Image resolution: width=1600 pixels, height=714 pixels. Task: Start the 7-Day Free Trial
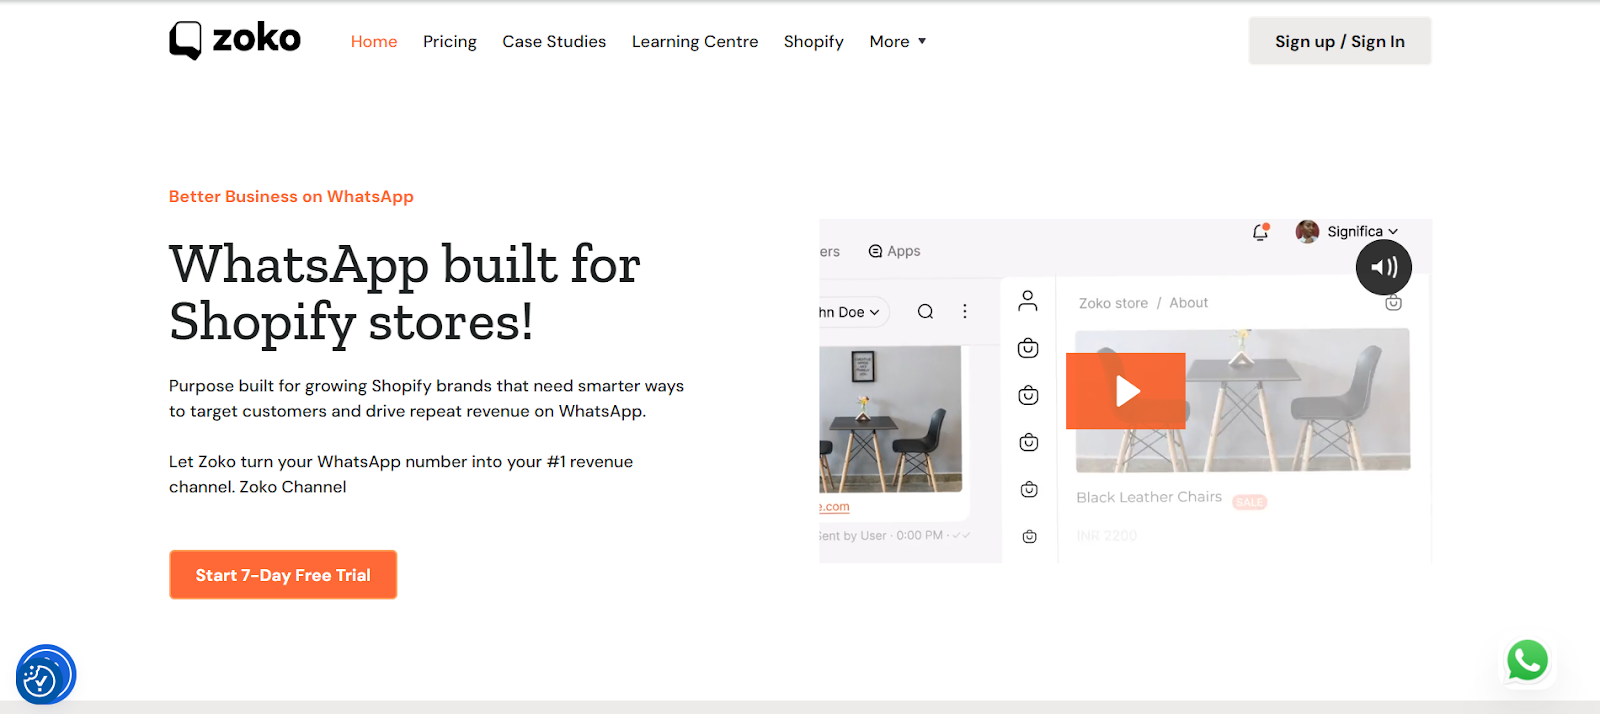pos(283,575)
